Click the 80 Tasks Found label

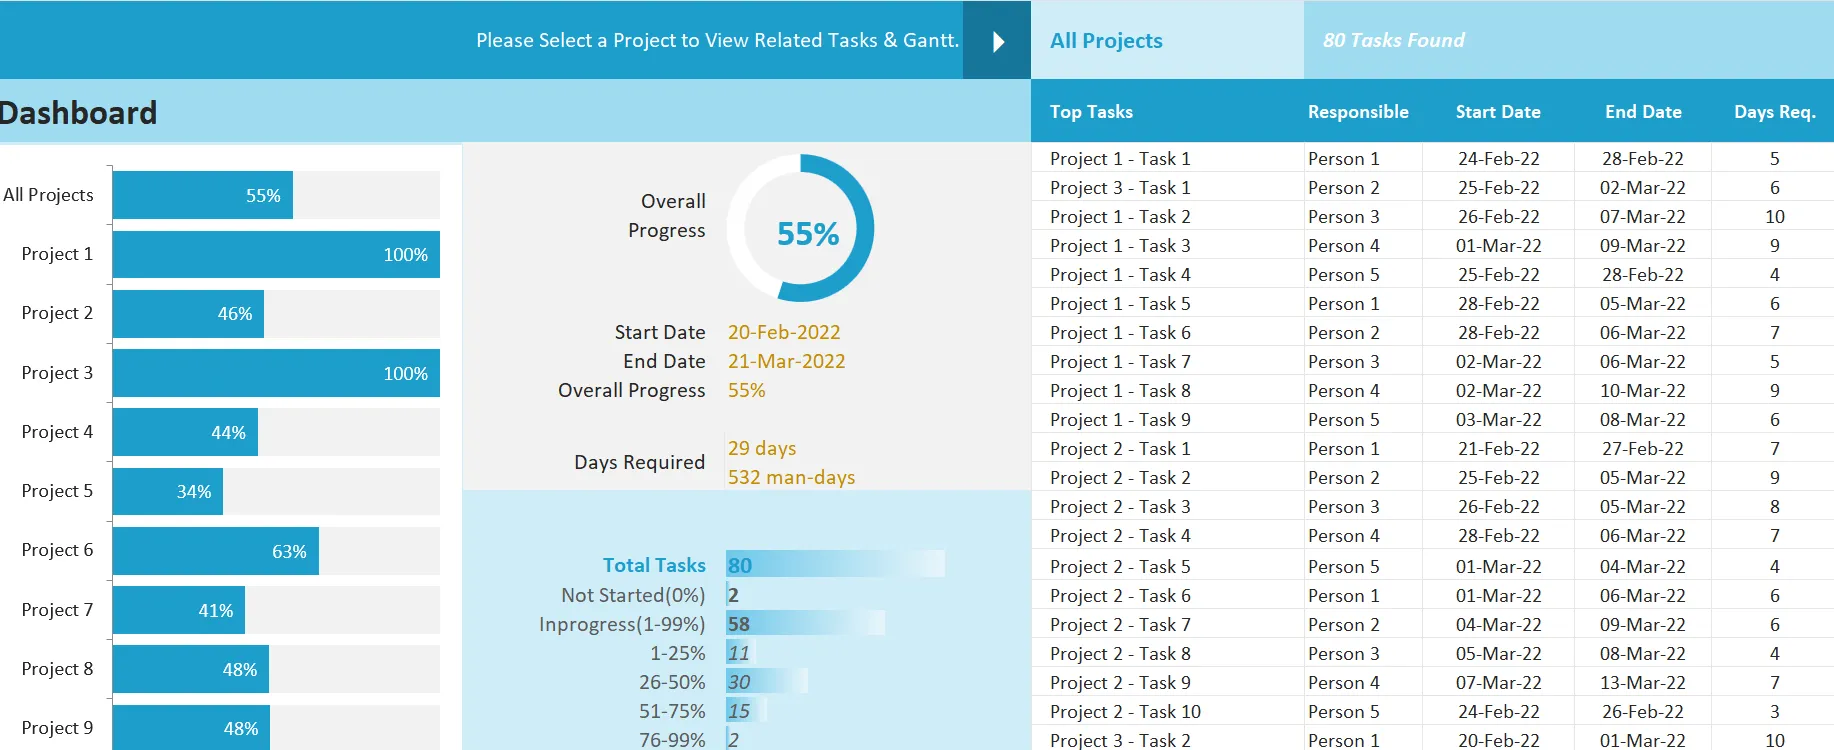point(1393,41)
